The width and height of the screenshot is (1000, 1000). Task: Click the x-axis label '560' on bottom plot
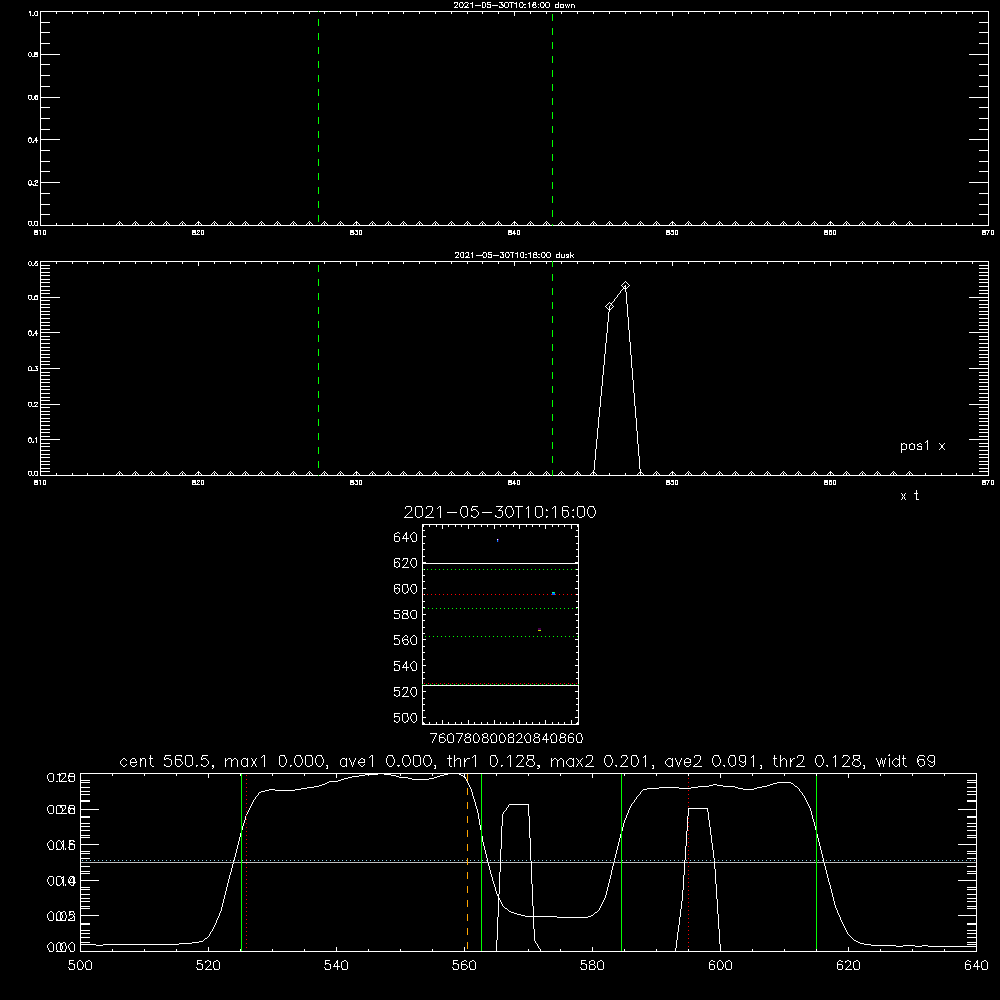click(464, 966)
